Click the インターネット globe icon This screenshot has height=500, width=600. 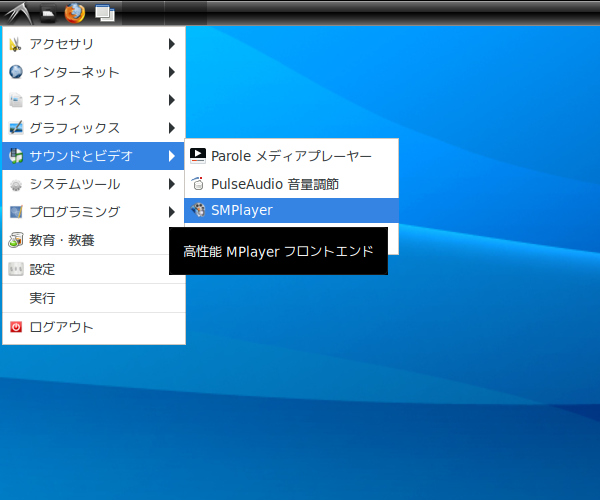point(16,72)
